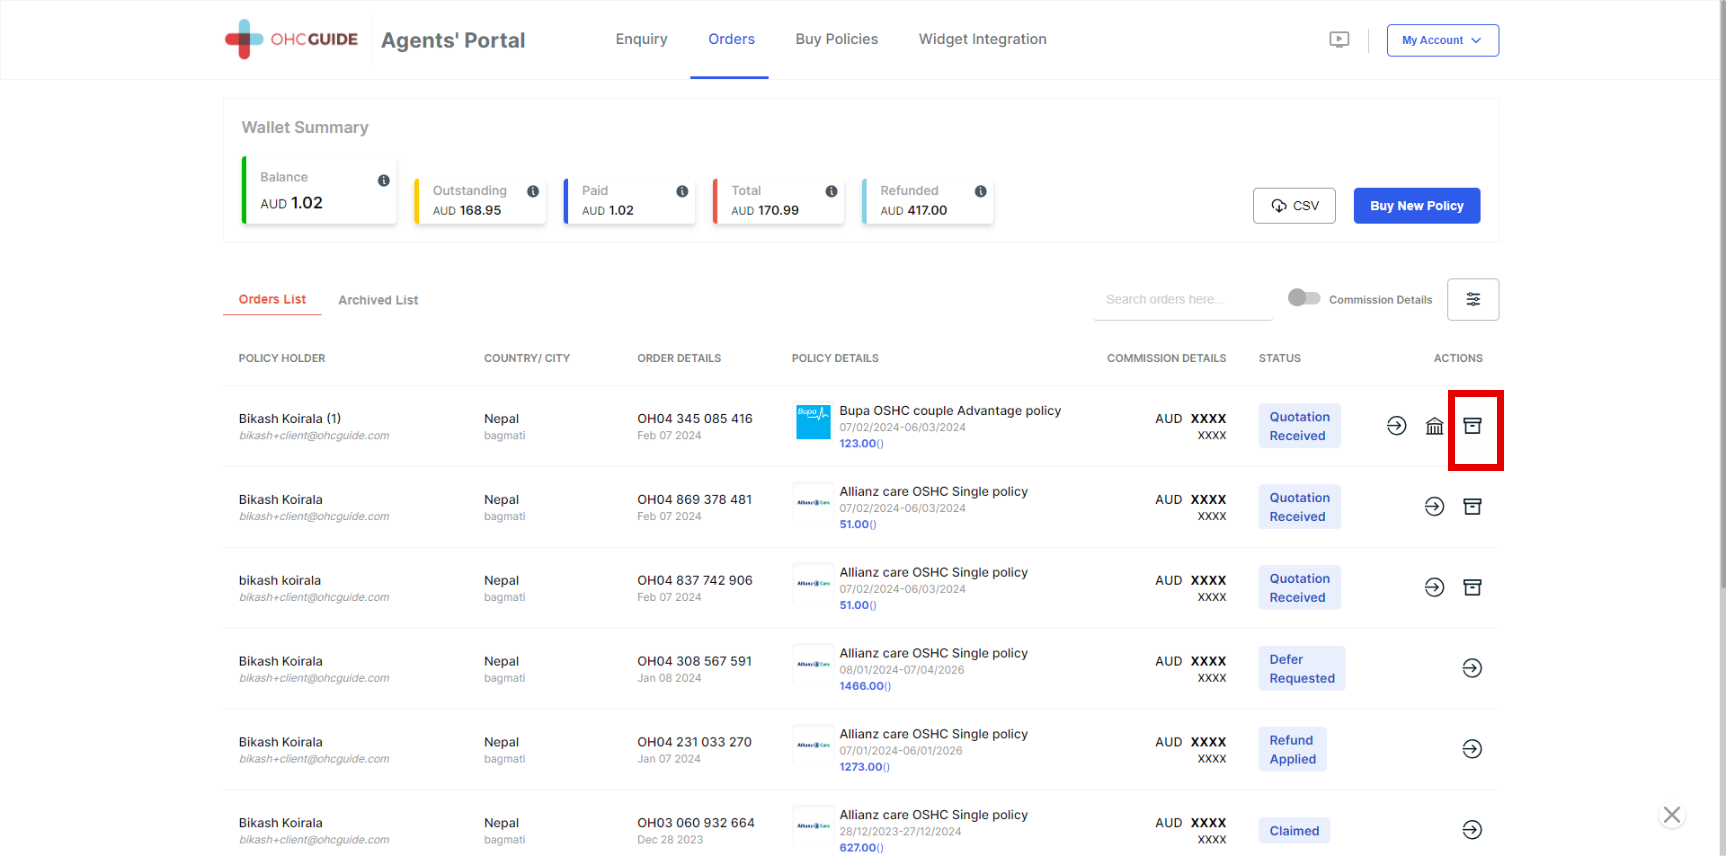Click the Balance info icon
The height and width of the screenshot is (856, 1726).
point(383,180)
